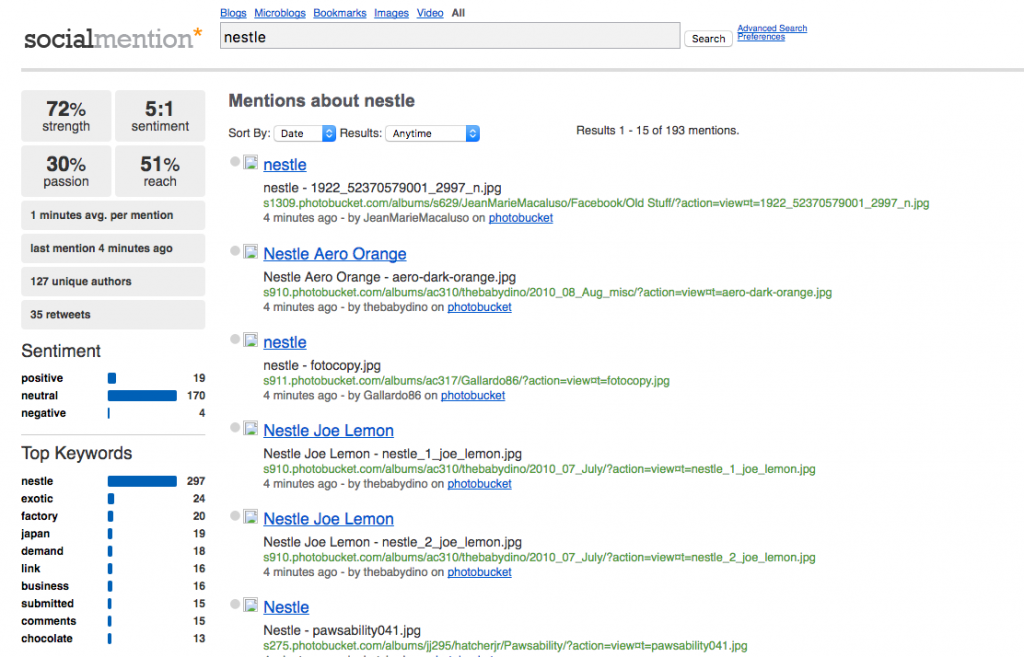This screenshot has height=657, width=1024.
Task: Open the Results Anytime dropdown
Action: tap(432, 133)
